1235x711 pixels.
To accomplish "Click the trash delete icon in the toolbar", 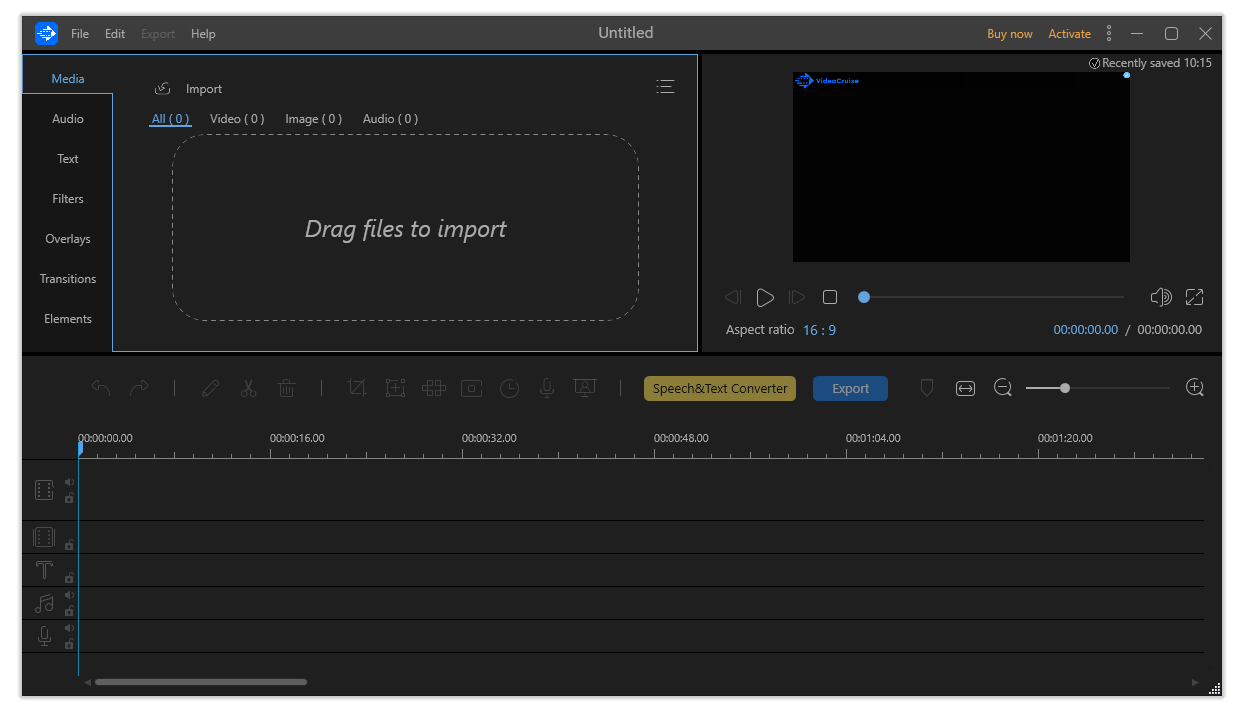I will (286, 389).
